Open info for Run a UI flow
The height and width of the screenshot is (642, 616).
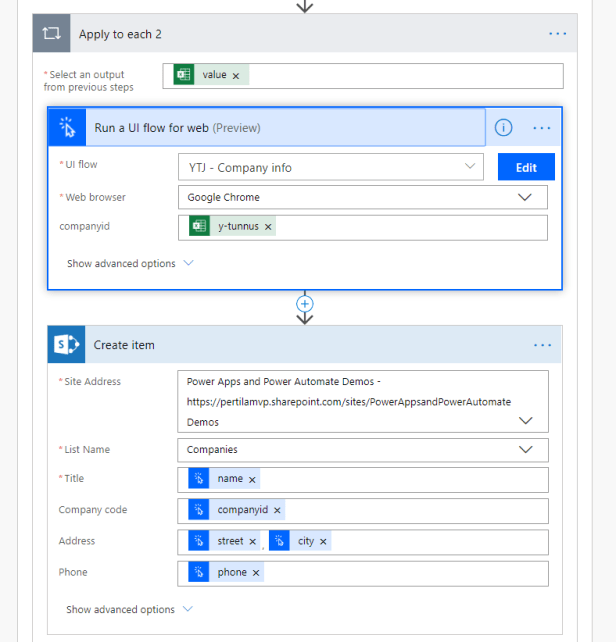[503, 128]
